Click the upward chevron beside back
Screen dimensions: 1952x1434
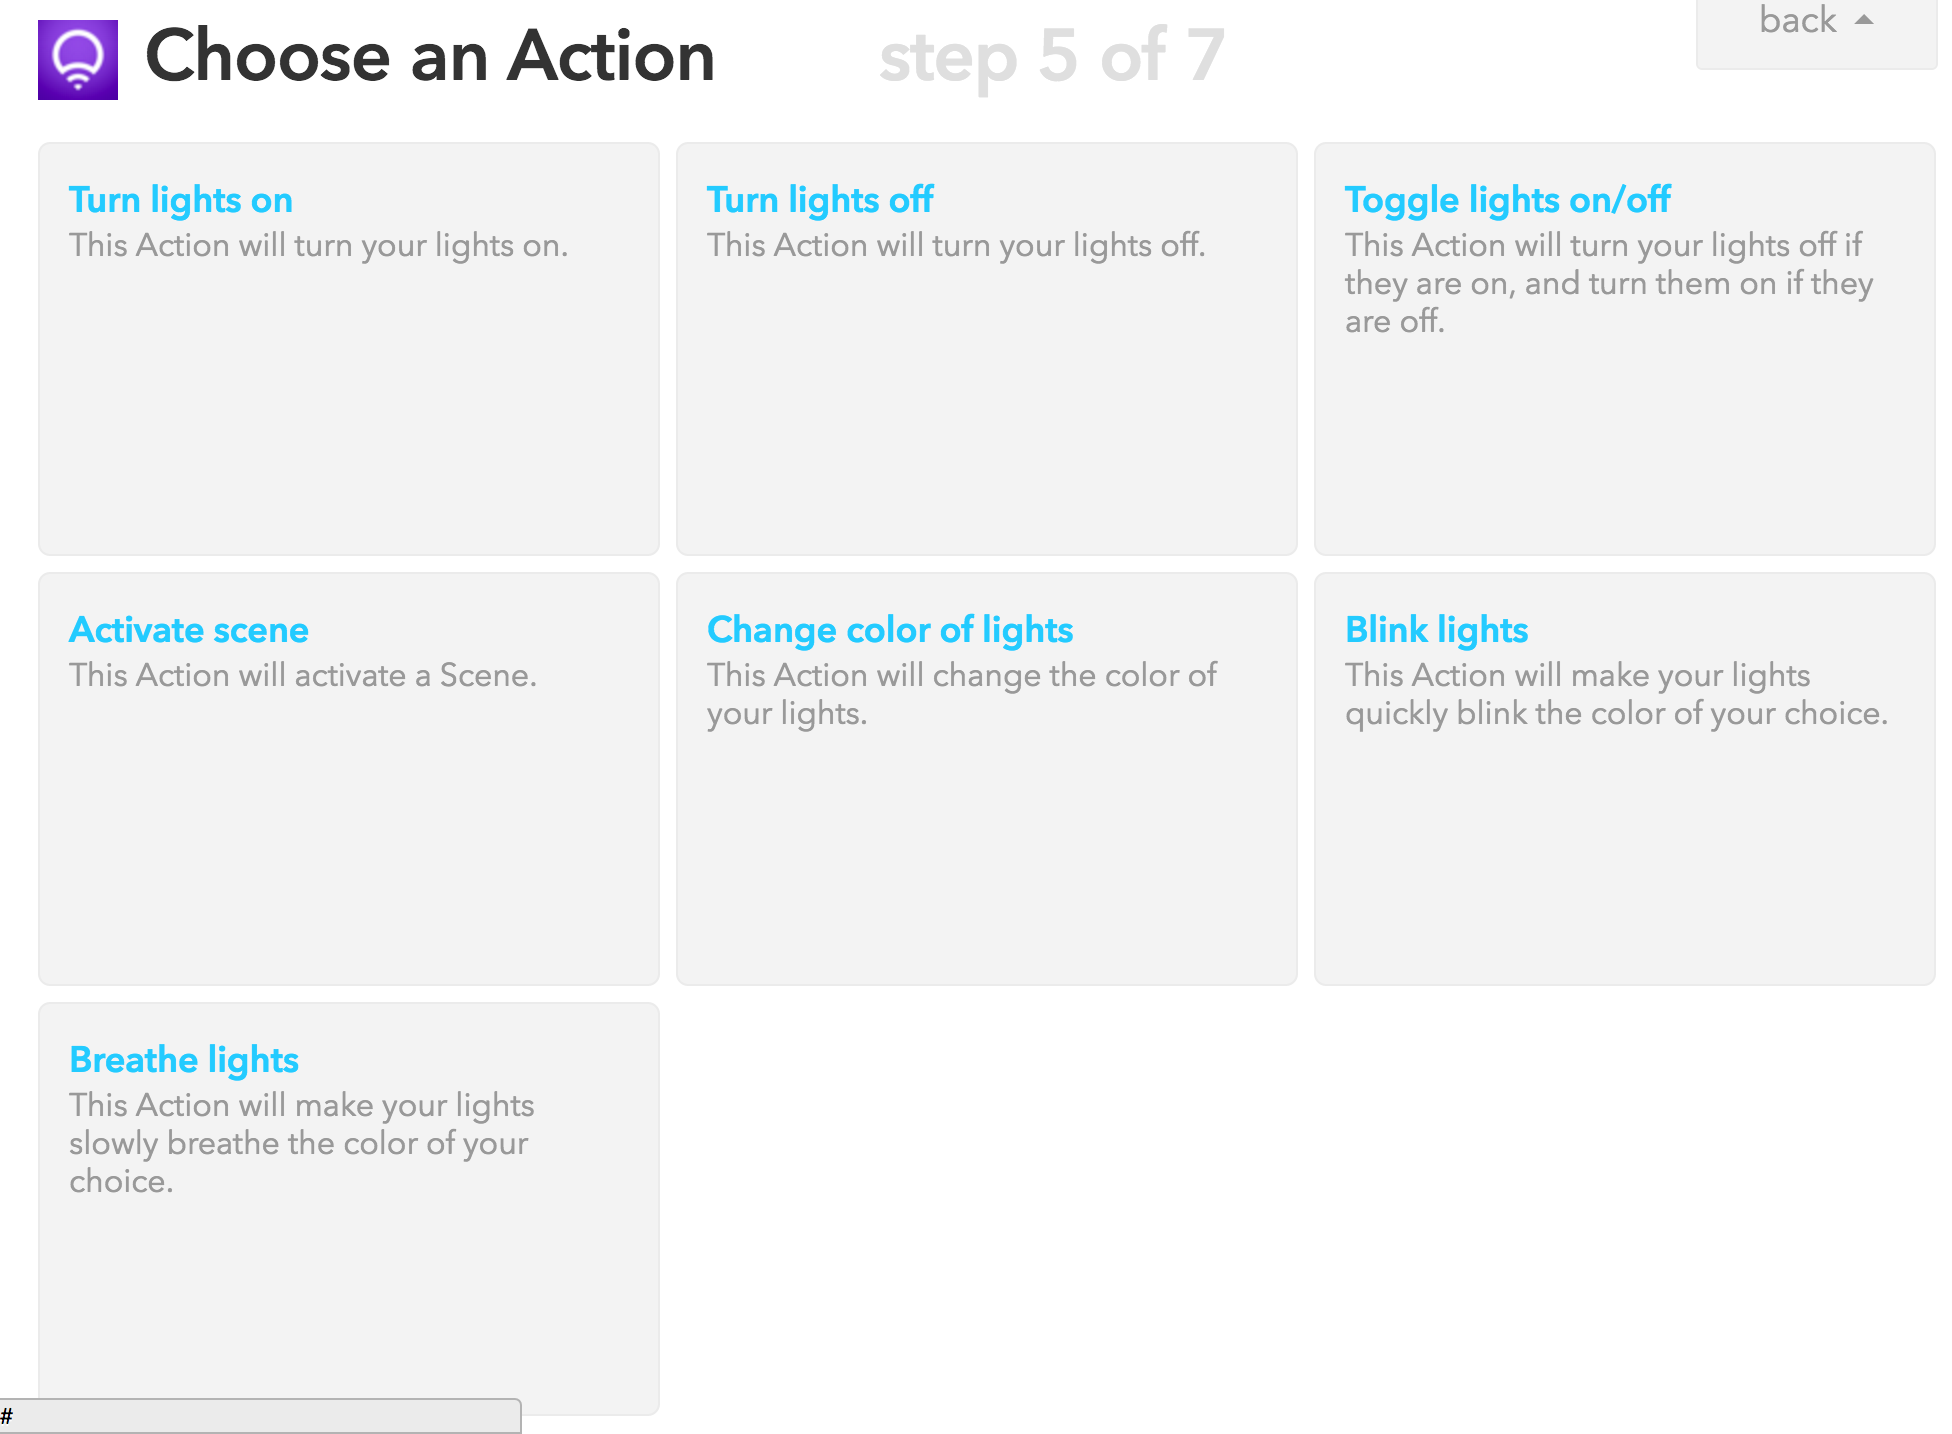(1866, 20)
